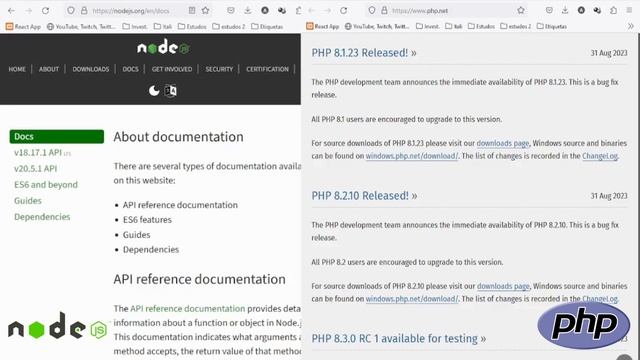This screenshot has height=360, width=640.
Task: Open the extension icon in nodejs.org window toolbar
Action: click(x=282, y=11)
